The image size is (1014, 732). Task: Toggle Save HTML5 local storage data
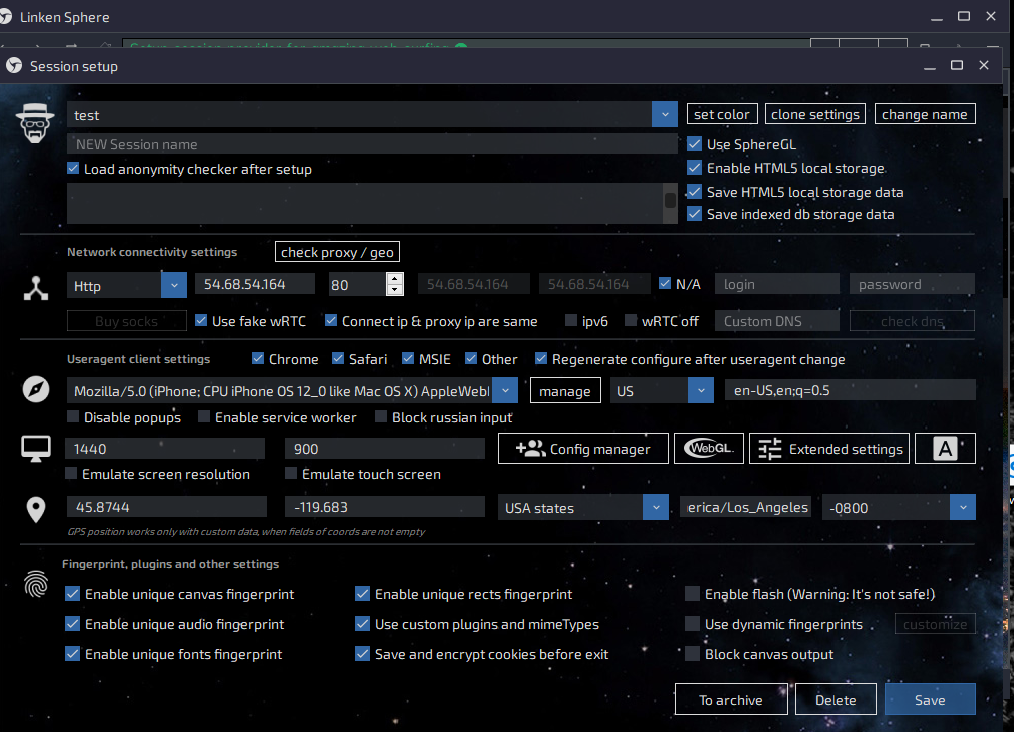(695, 192)
